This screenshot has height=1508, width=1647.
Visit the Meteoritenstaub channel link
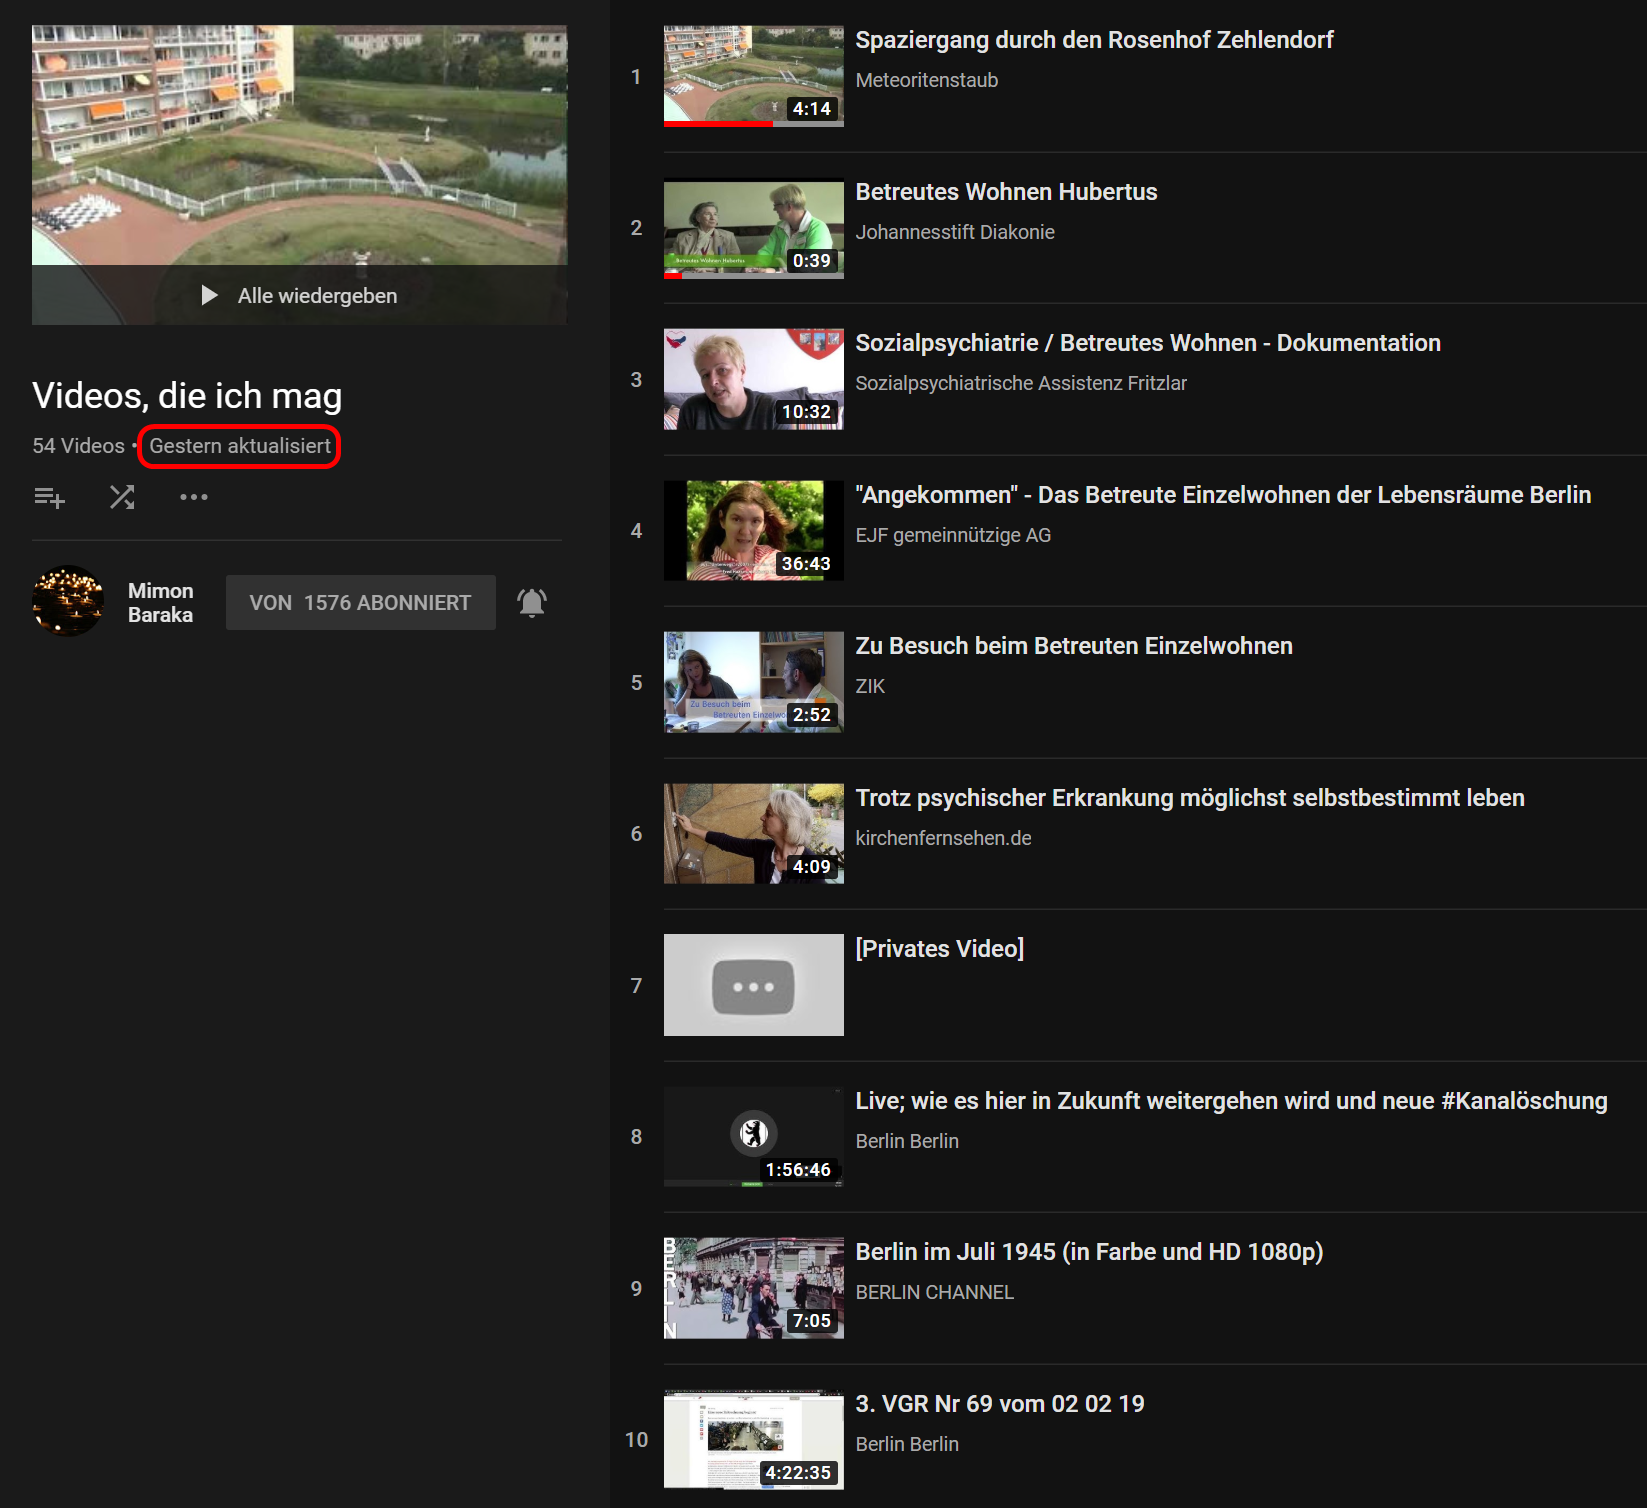[927, 80]
